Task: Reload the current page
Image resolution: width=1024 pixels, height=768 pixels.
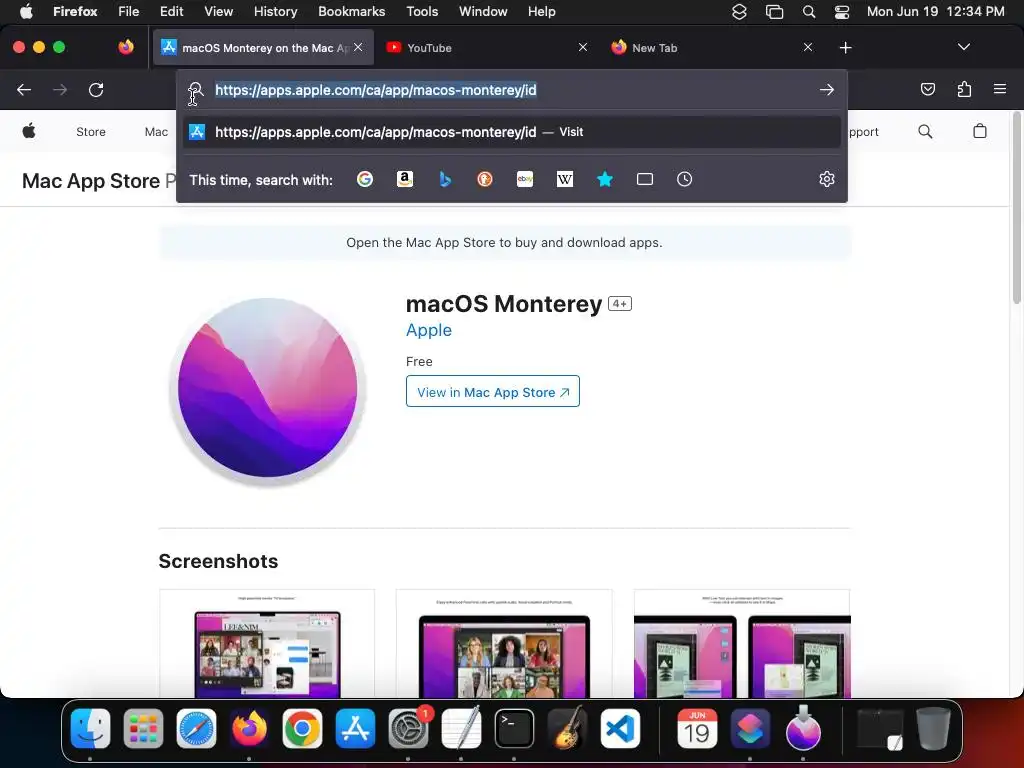Action: click(96, 89)
